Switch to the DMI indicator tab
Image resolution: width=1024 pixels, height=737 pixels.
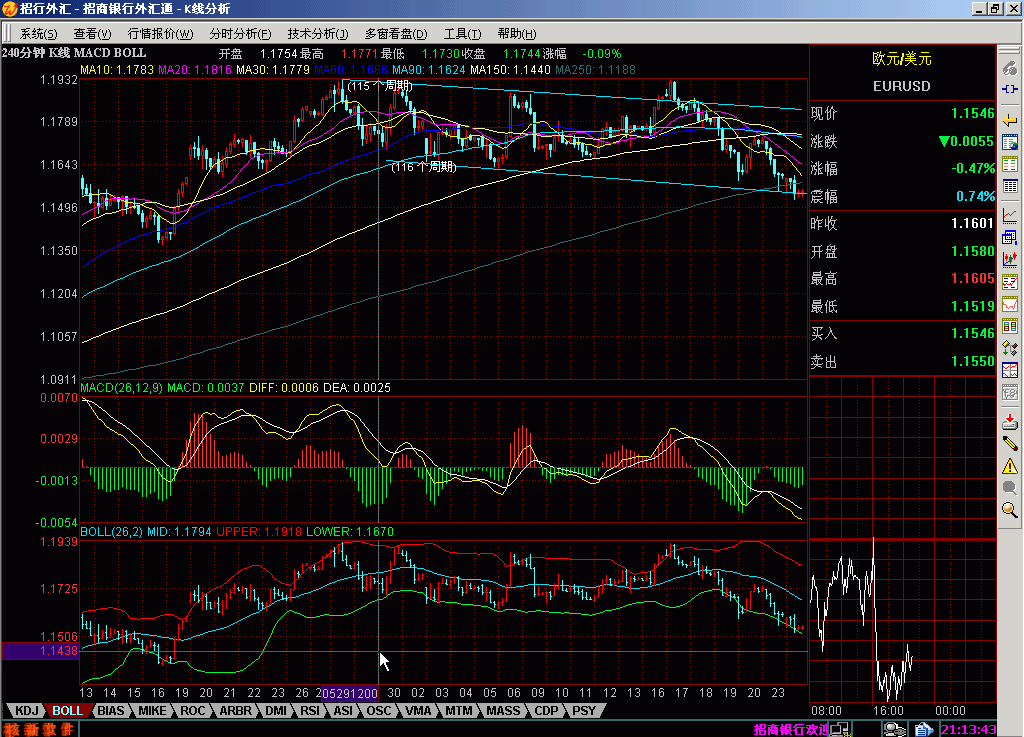(x=276, y=711)
